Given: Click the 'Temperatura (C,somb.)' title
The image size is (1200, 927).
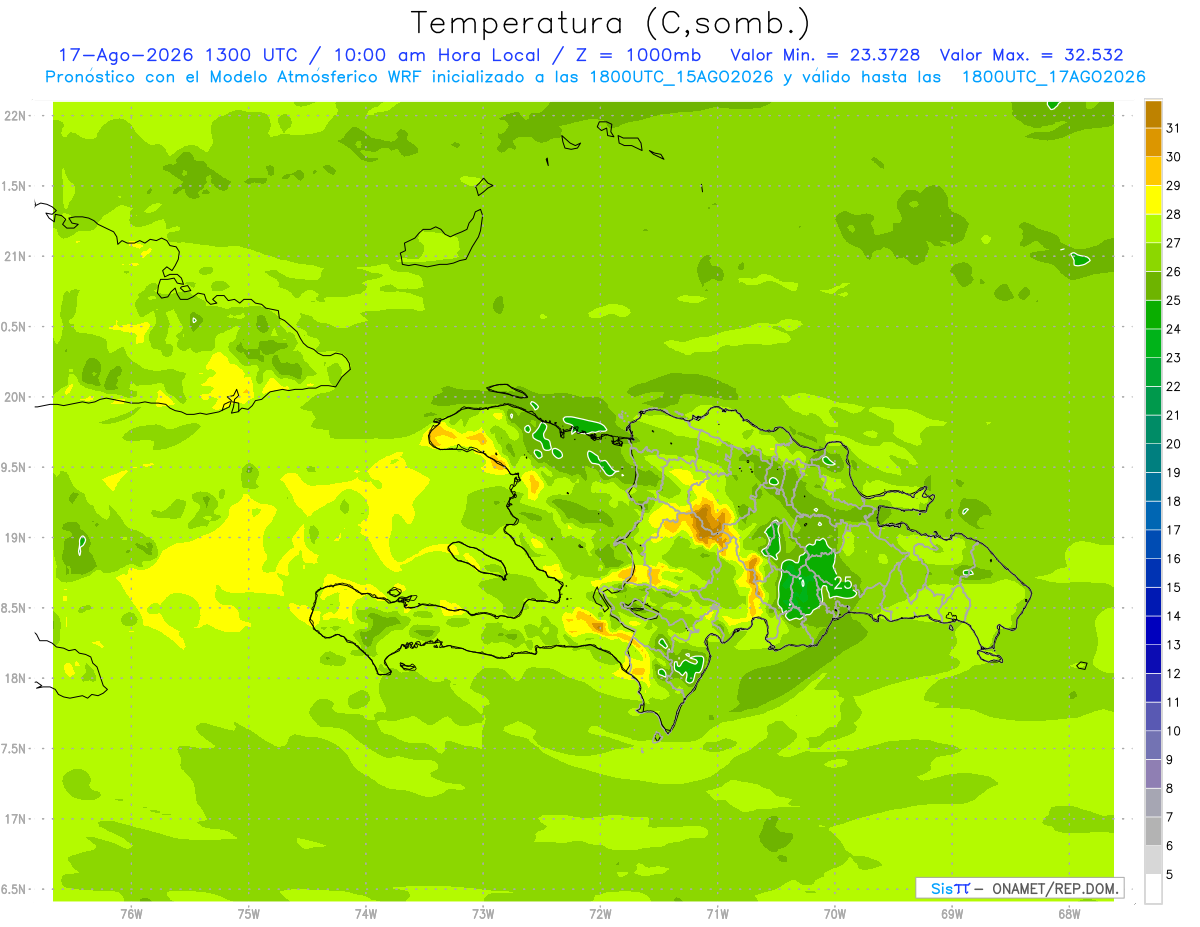Looking at the screenshot, I should pyautogui.click(x=611, y=23).
